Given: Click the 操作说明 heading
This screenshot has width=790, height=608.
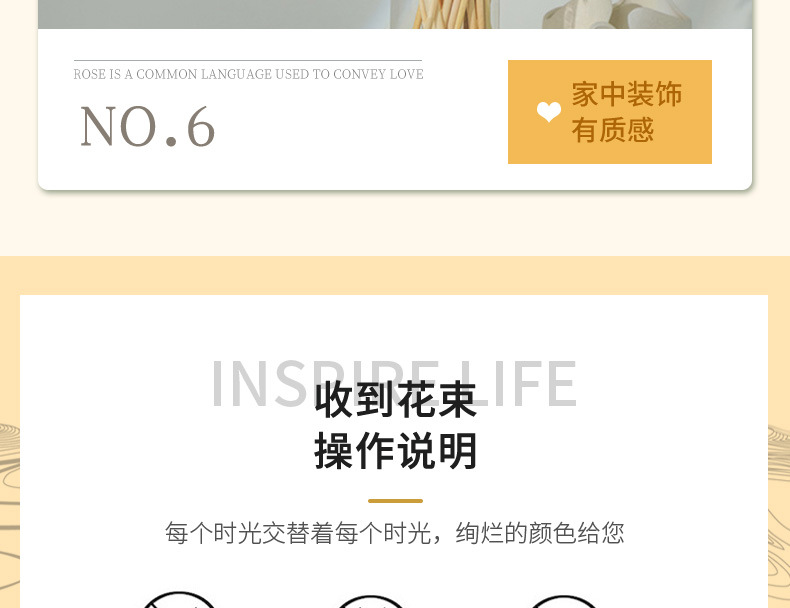Looking at the screenshot, I should 396,451.
